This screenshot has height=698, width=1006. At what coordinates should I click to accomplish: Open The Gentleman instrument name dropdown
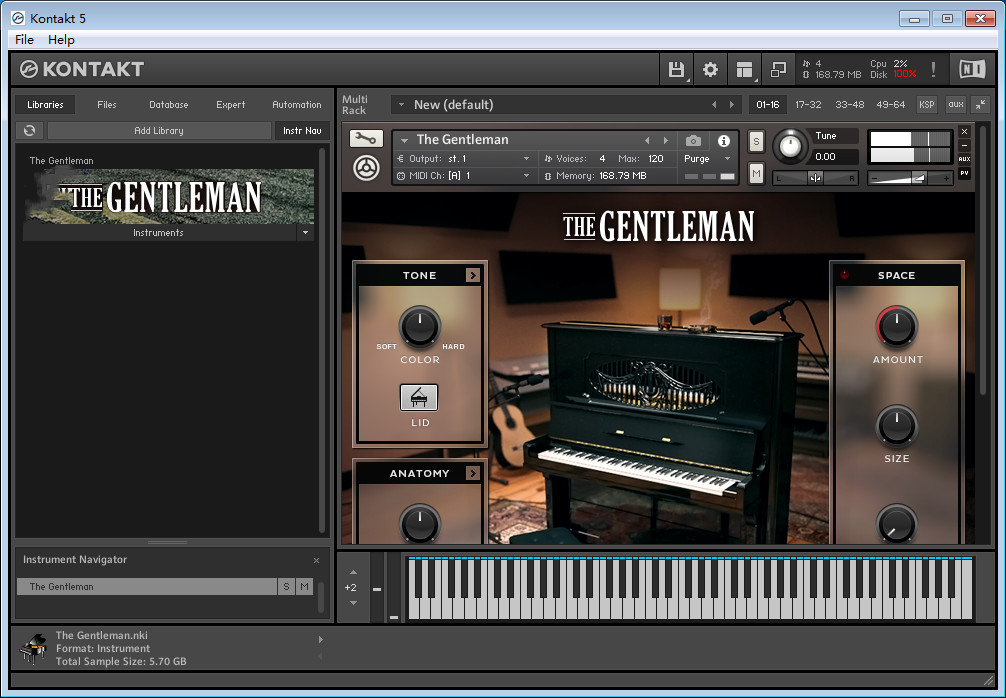pos(404,140)
